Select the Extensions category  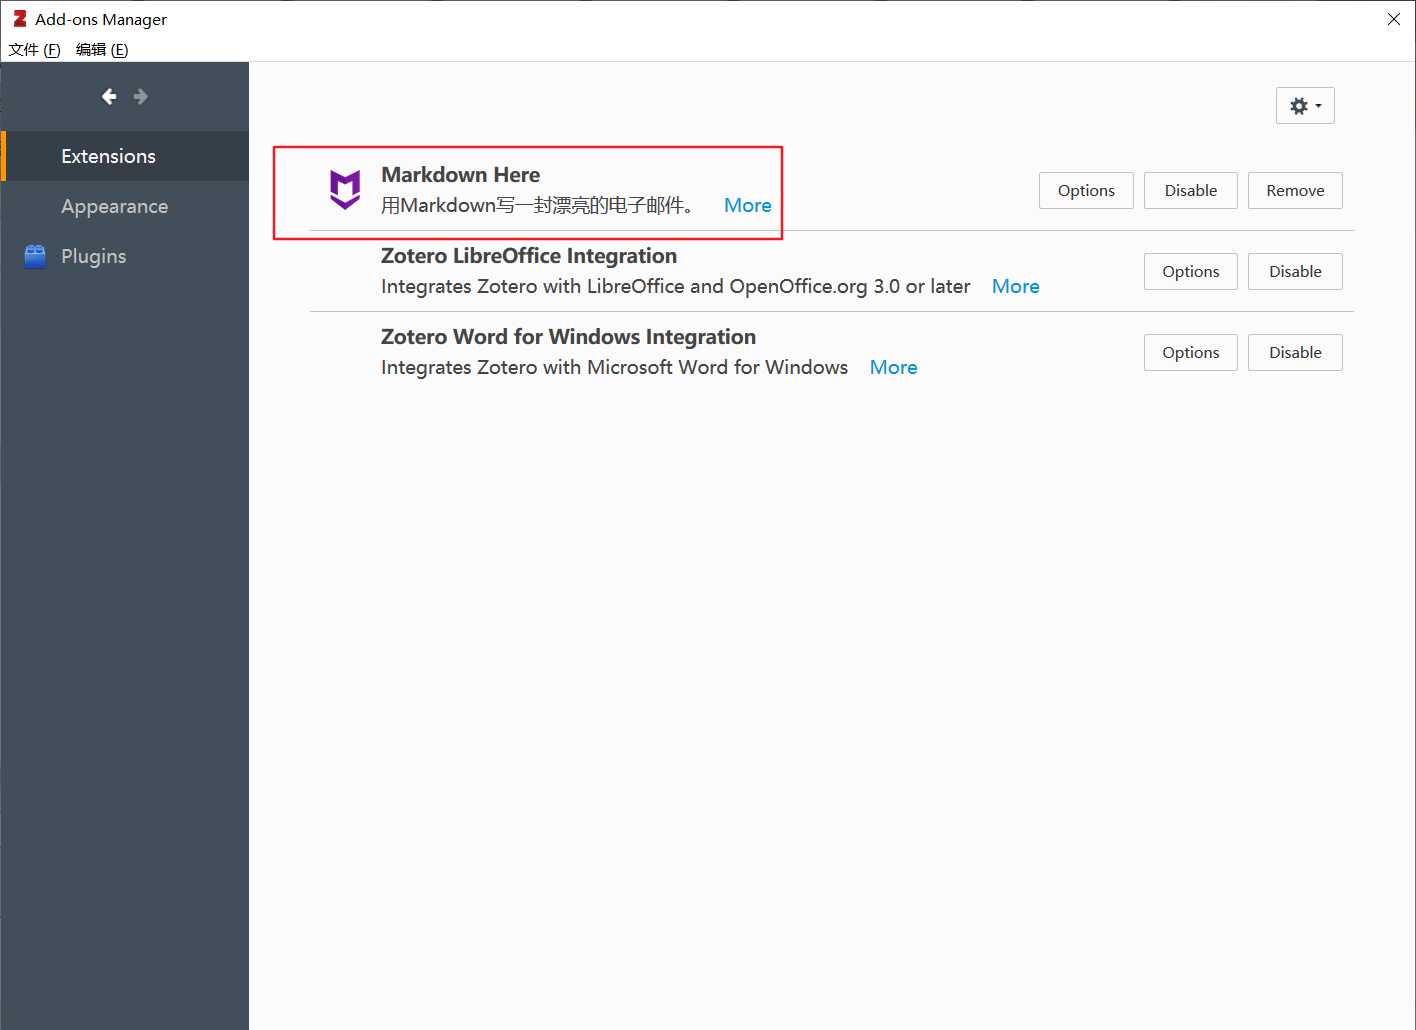point(125,156)
